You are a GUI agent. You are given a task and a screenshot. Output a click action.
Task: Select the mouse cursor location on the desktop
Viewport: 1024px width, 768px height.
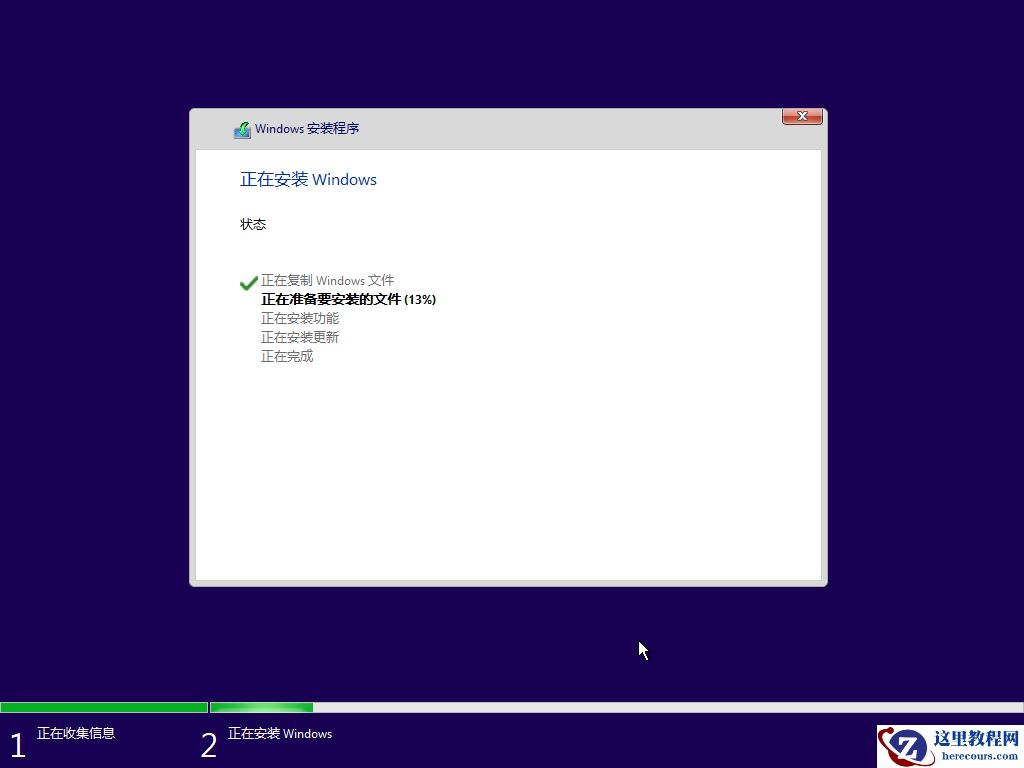(x=641, y=650)
